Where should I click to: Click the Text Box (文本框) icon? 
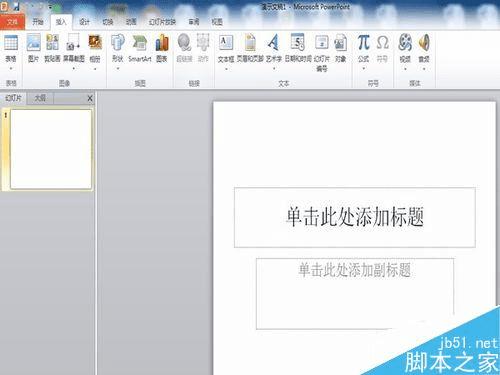(x=226, y=43)
